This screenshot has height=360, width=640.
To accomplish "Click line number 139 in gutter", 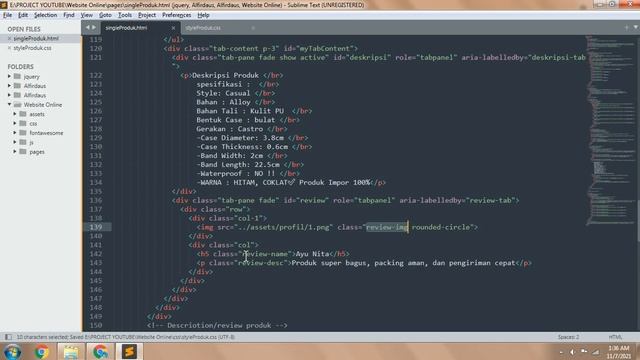I will tap(96, 227).
